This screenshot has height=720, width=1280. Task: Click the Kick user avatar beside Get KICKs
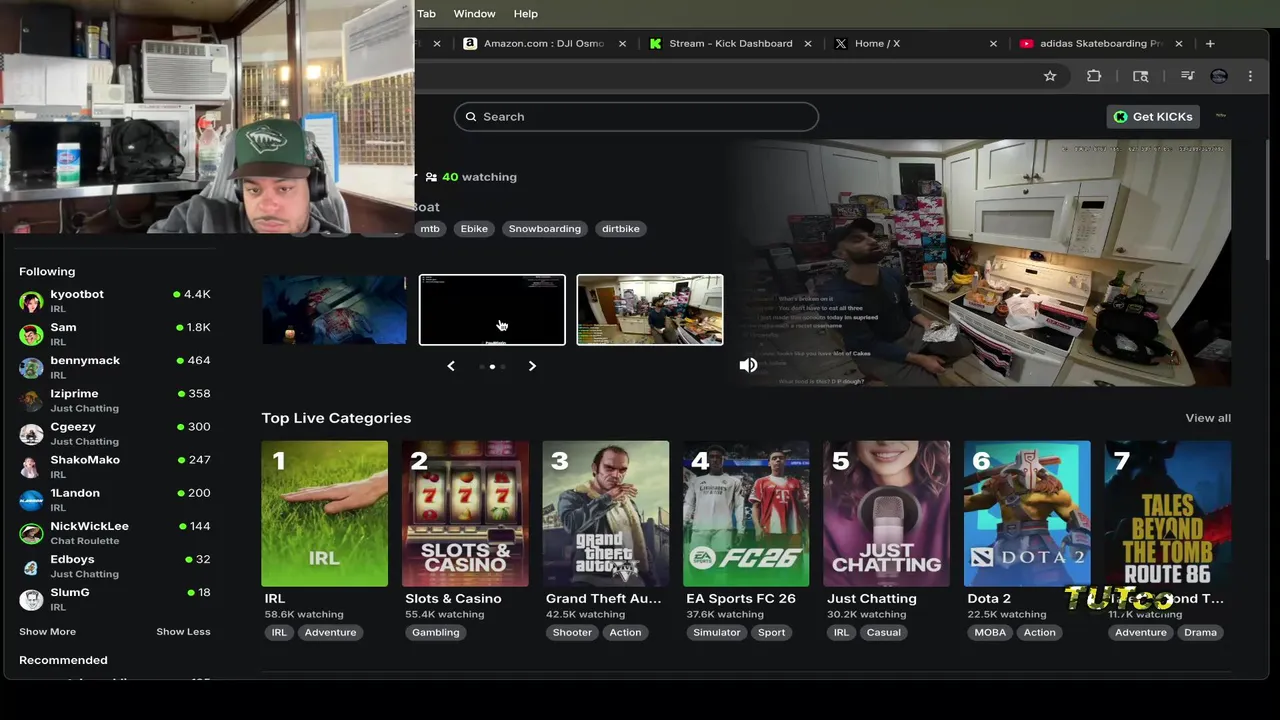pos(1220,116)
